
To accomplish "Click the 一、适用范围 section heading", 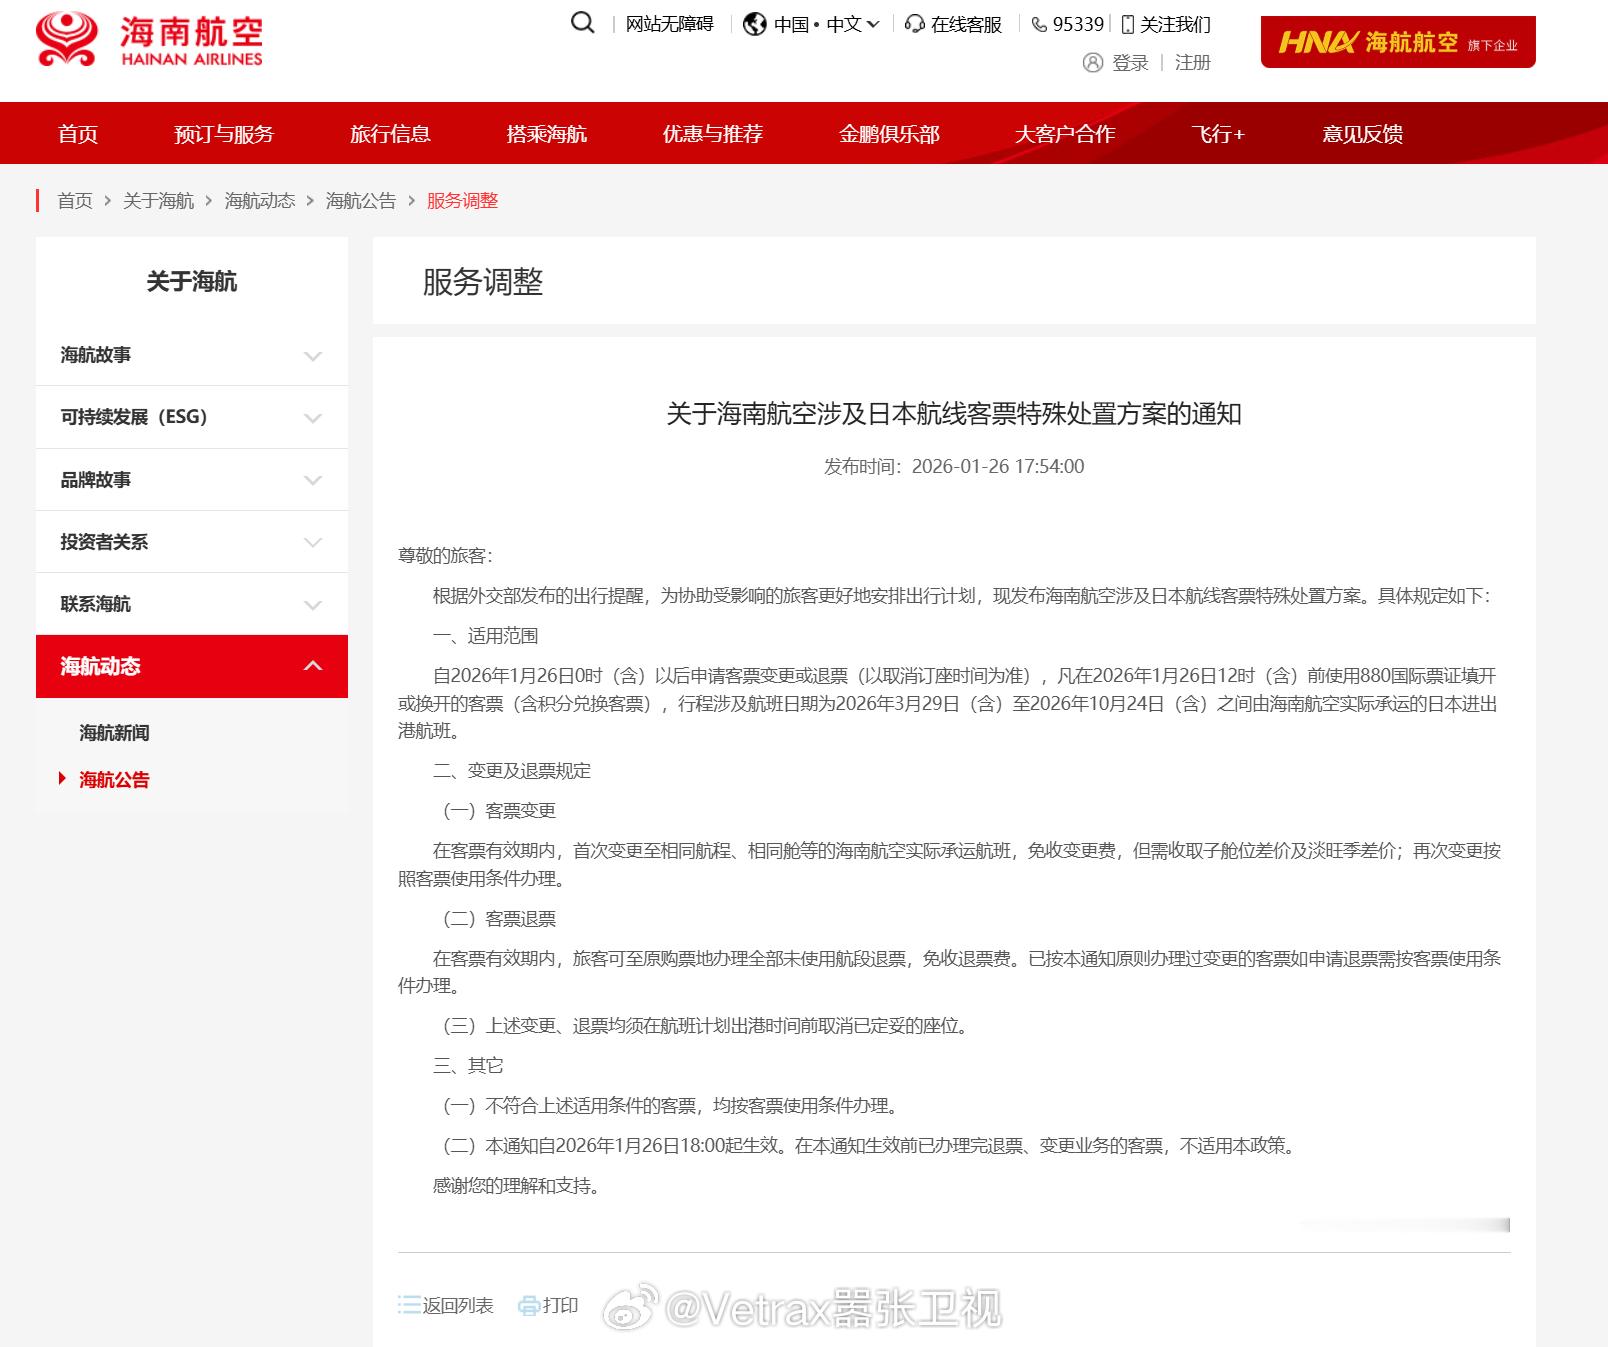I will pyautogui.click(x=486, y=636).
